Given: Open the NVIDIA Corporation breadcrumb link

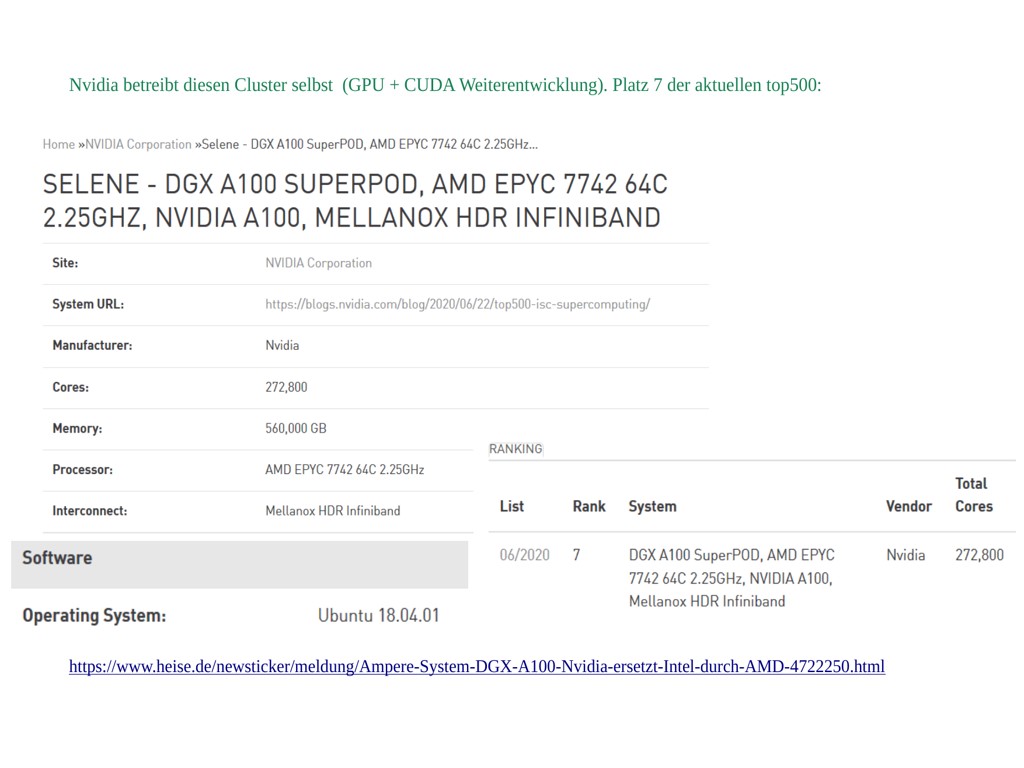Looking at the screenshot, I should [x=138, y=144].
